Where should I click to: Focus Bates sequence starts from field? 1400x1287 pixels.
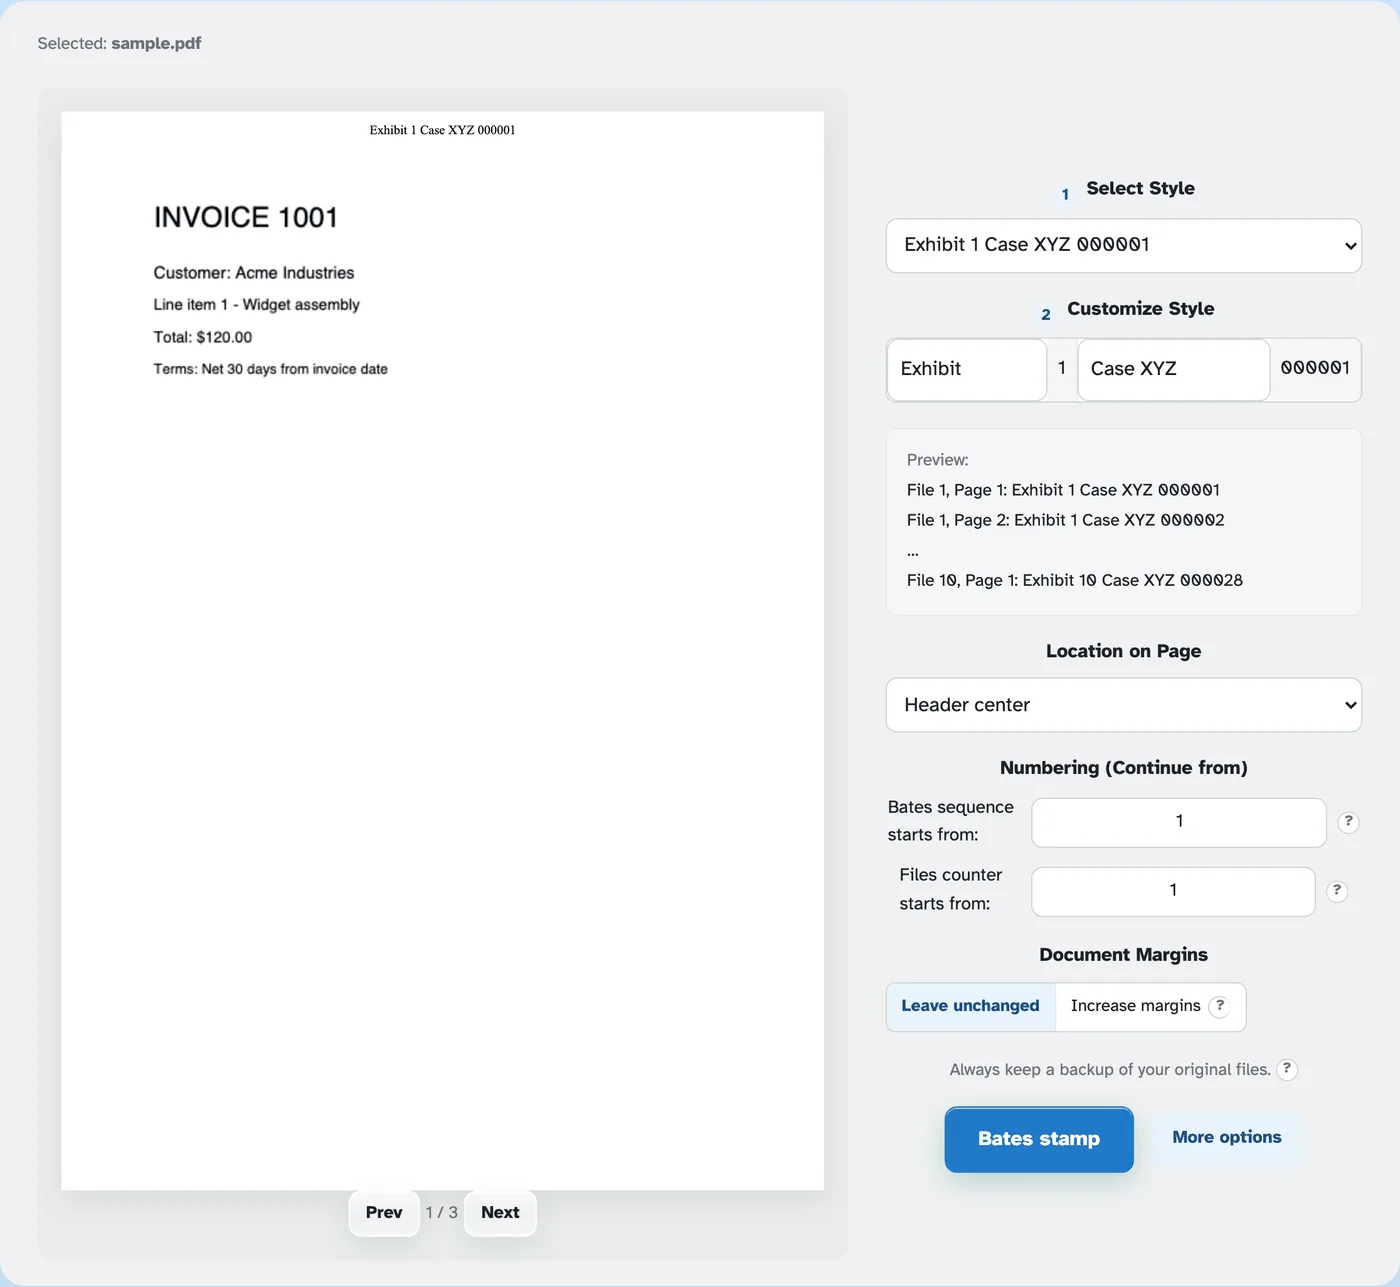[x=1179, y=822]
